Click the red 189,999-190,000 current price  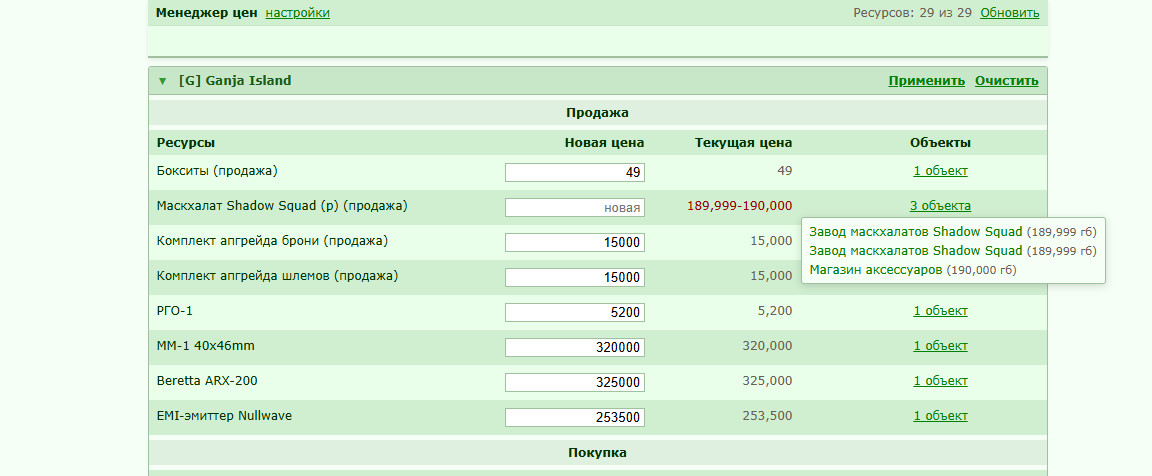click(740, 206)
